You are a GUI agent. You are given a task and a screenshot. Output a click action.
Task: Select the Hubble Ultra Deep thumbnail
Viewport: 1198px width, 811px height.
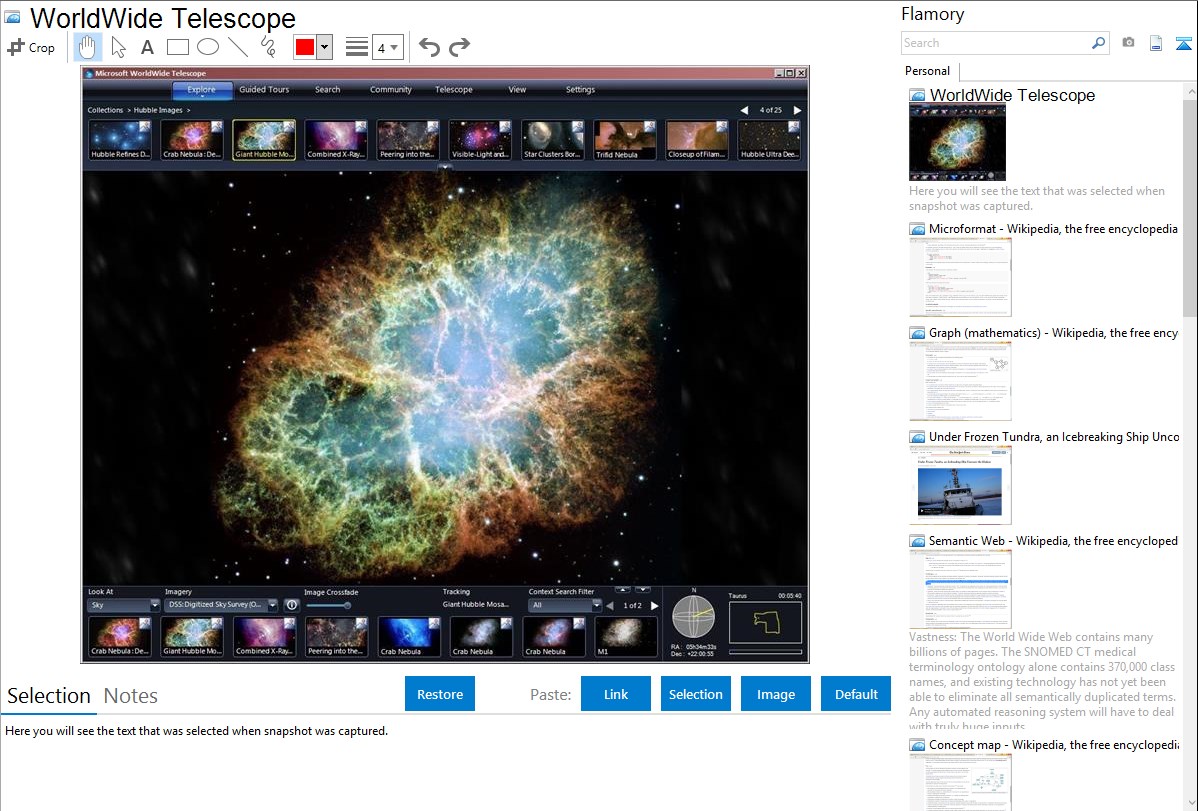click(769, 140)
